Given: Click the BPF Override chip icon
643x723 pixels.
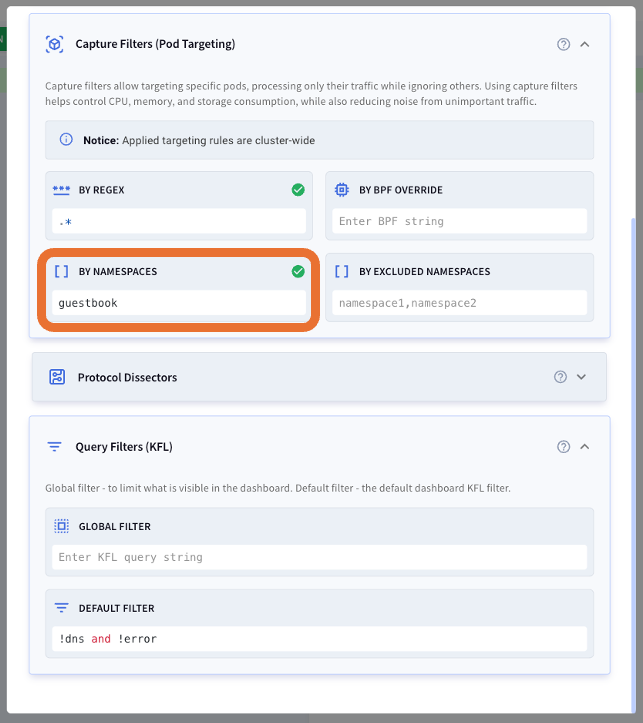Looking at the screenshot, I should (x=342, y=190).
